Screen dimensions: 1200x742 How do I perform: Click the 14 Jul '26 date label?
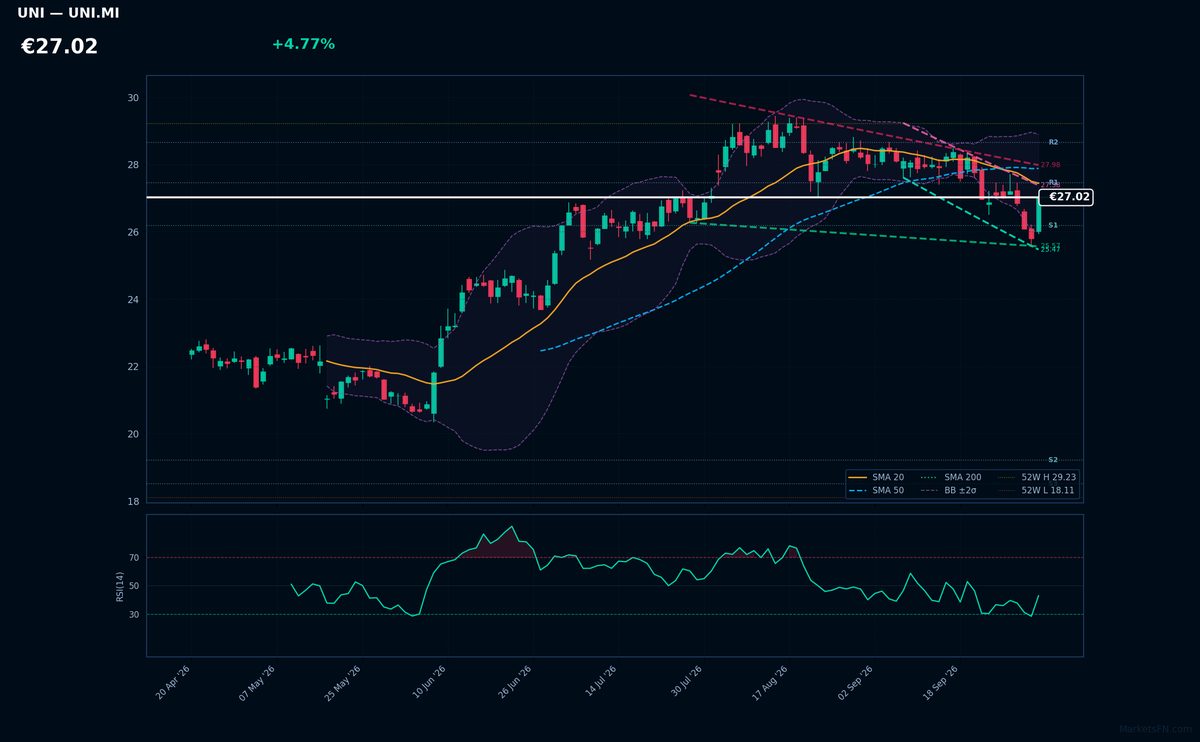(599, 683)
